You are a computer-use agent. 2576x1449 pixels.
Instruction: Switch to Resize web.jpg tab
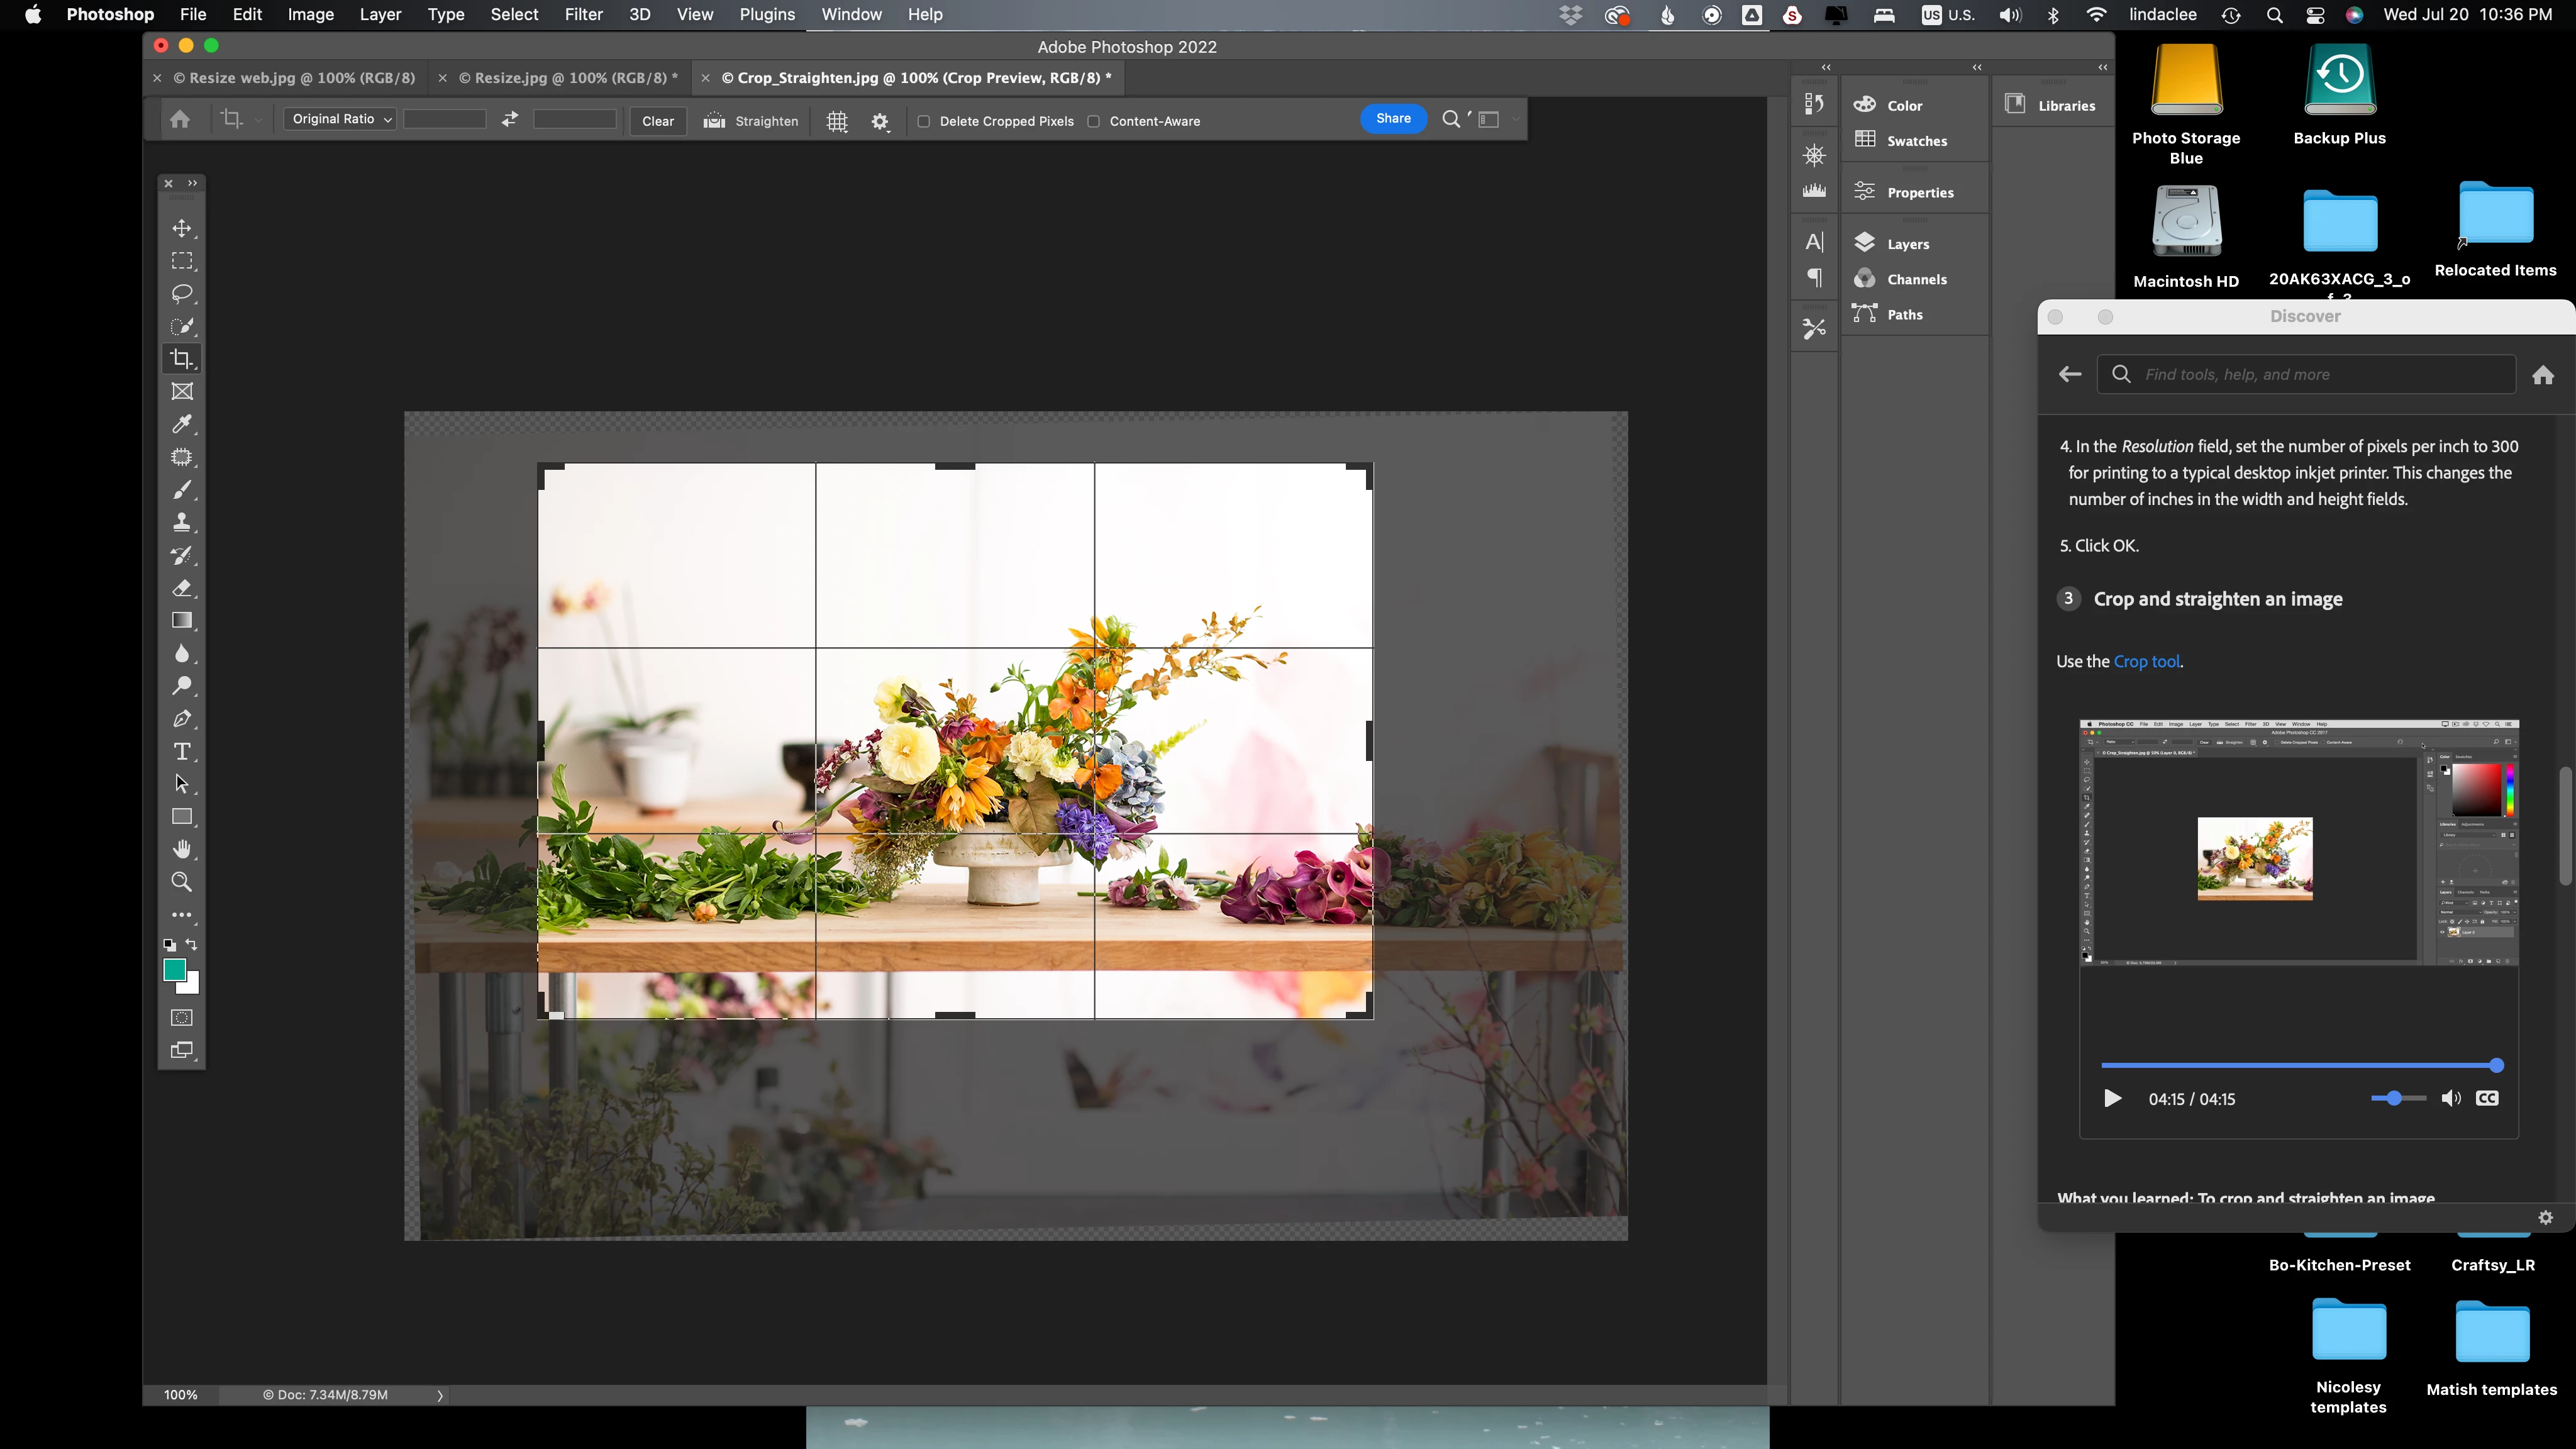pos(294,78)
